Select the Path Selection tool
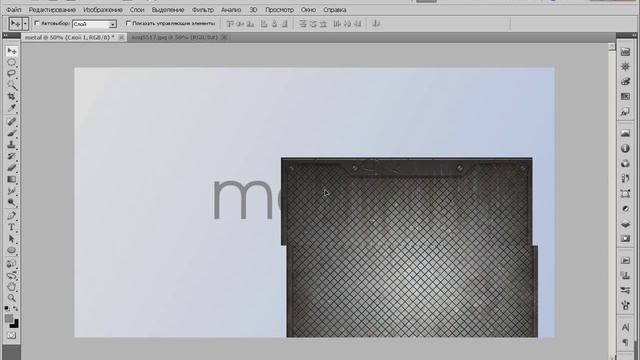 click(11, 239)
